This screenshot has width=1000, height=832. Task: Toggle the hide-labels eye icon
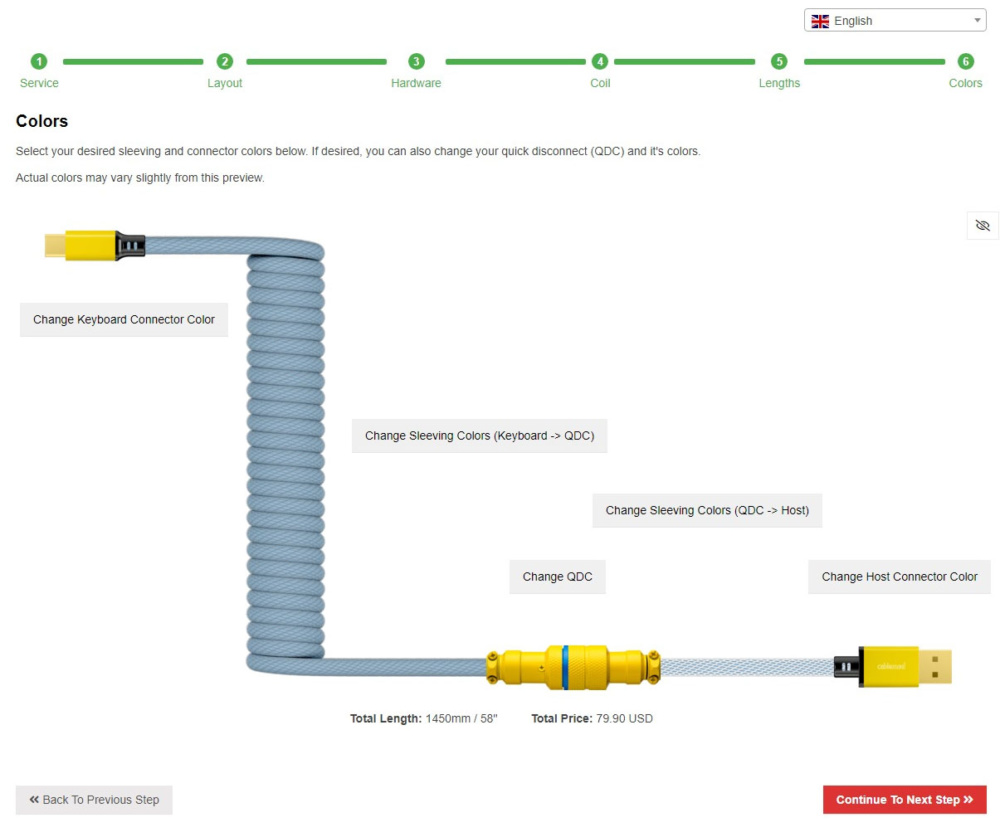(x=982, y=226)
